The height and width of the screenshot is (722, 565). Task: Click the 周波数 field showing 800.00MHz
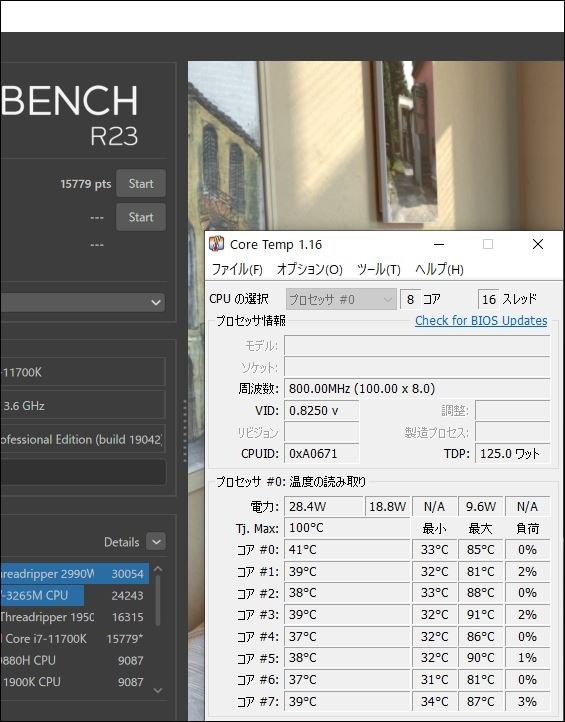tap(417, 389)
